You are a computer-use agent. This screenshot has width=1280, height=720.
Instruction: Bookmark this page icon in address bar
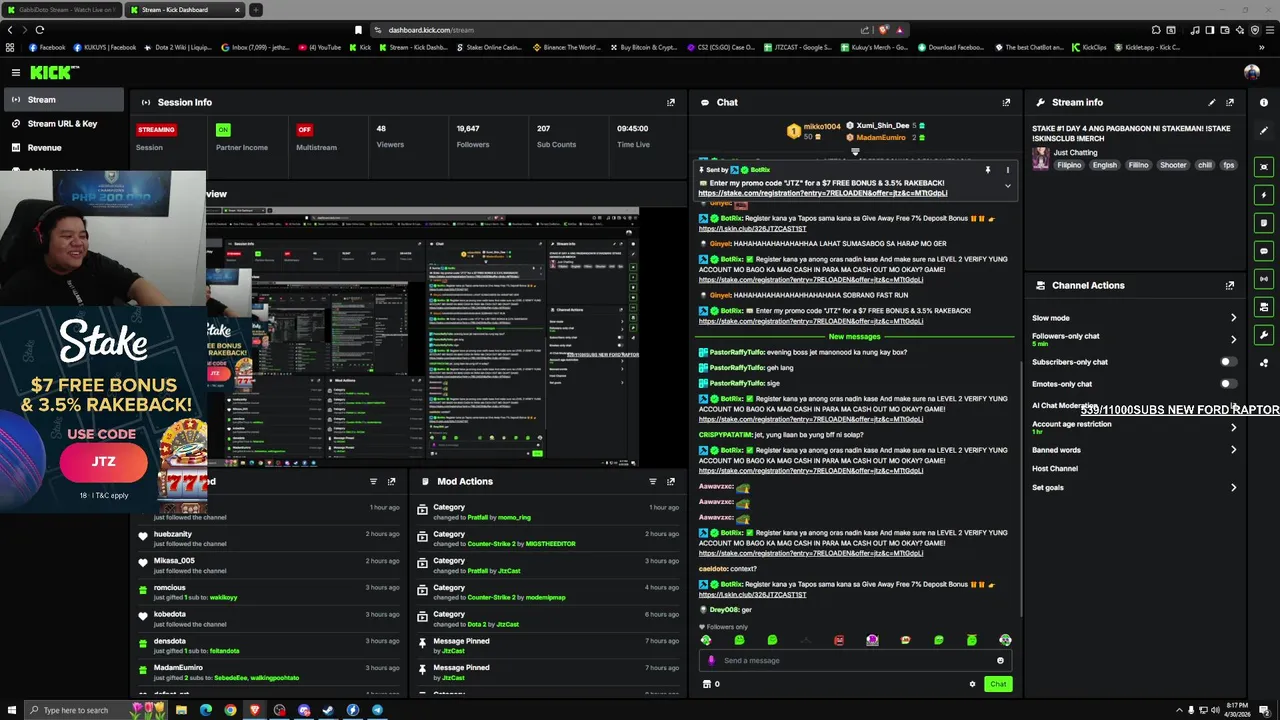point(358,30)
